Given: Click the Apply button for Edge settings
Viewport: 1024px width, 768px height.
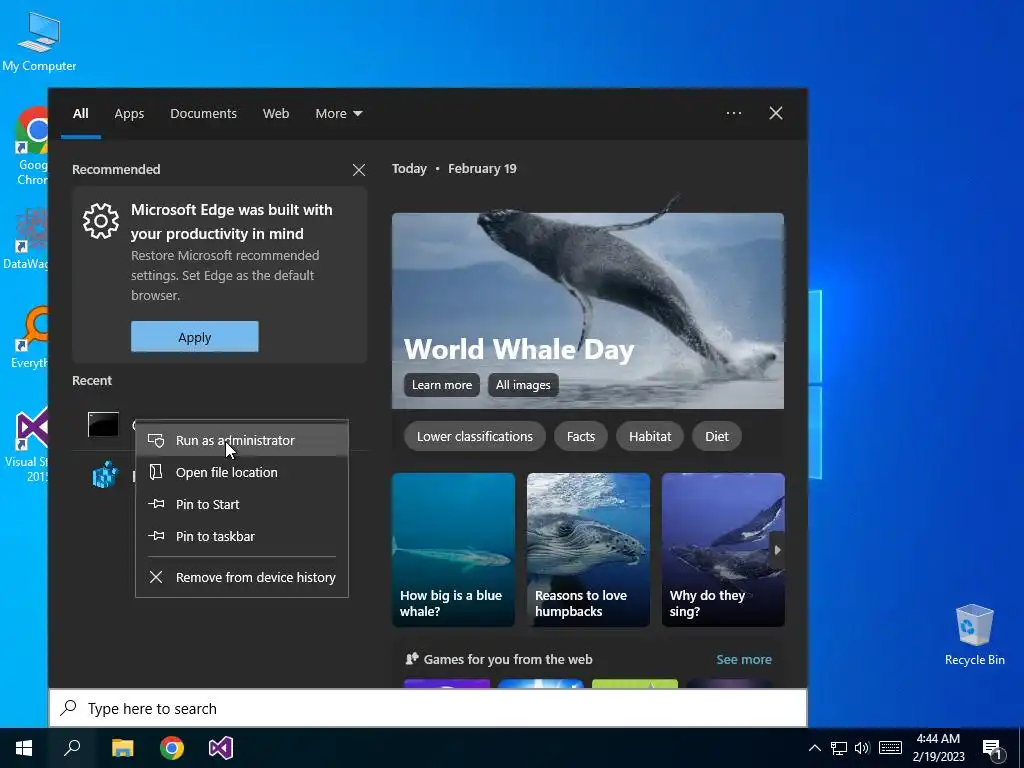Looking at the screenshot, I should (195, 337).
